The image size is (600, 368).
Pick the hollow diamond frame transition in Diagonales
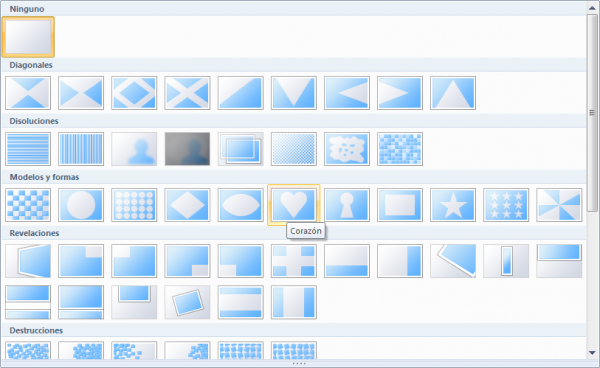[134, 93]
